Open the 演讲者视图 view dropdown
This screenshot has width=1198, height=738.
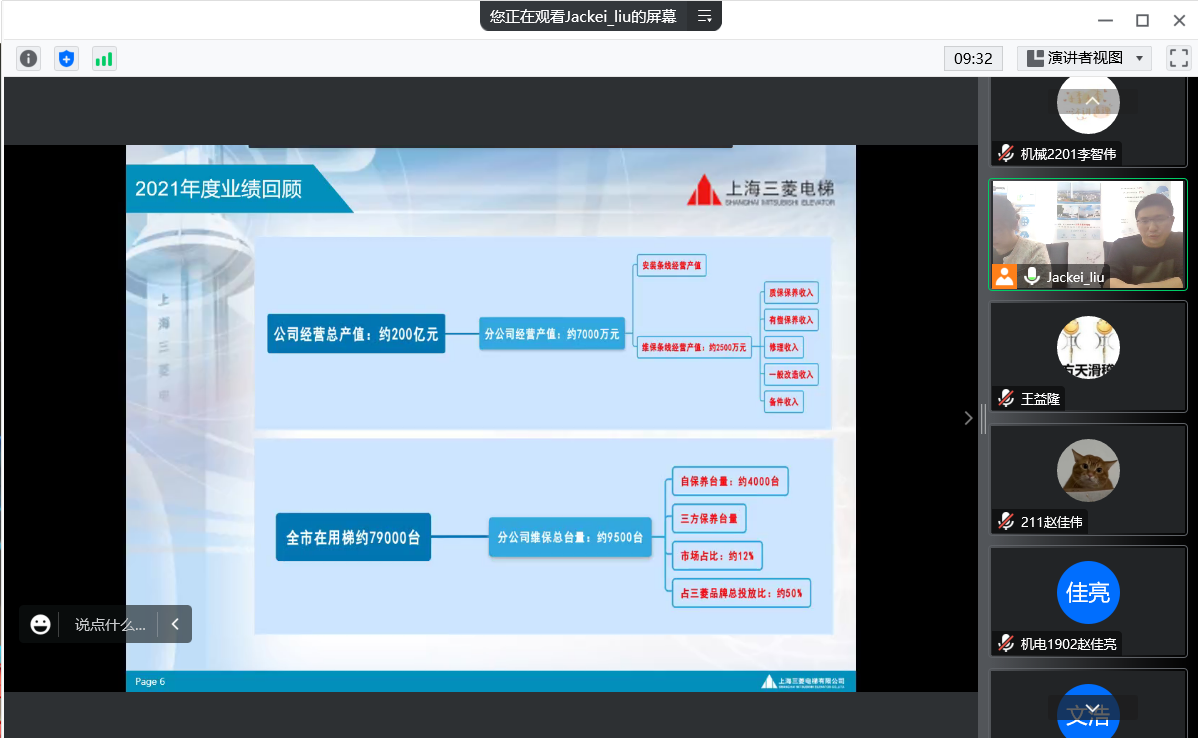point(1084,58)
